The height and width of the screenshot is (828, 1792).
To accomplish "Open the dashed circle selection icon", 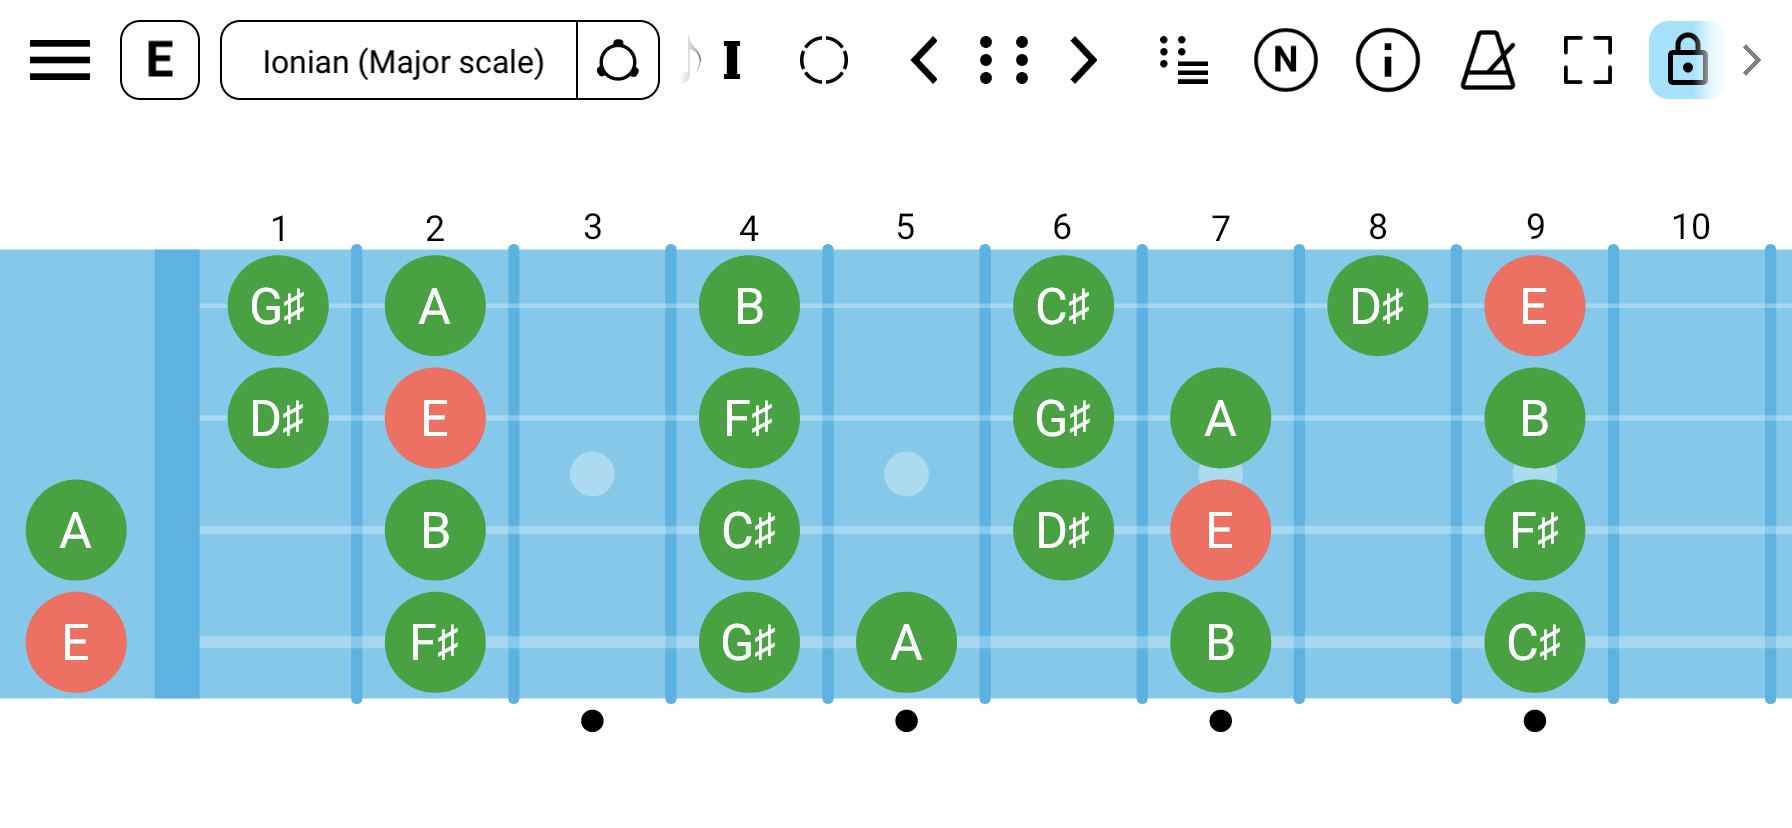I will click(x=823, y=60).
